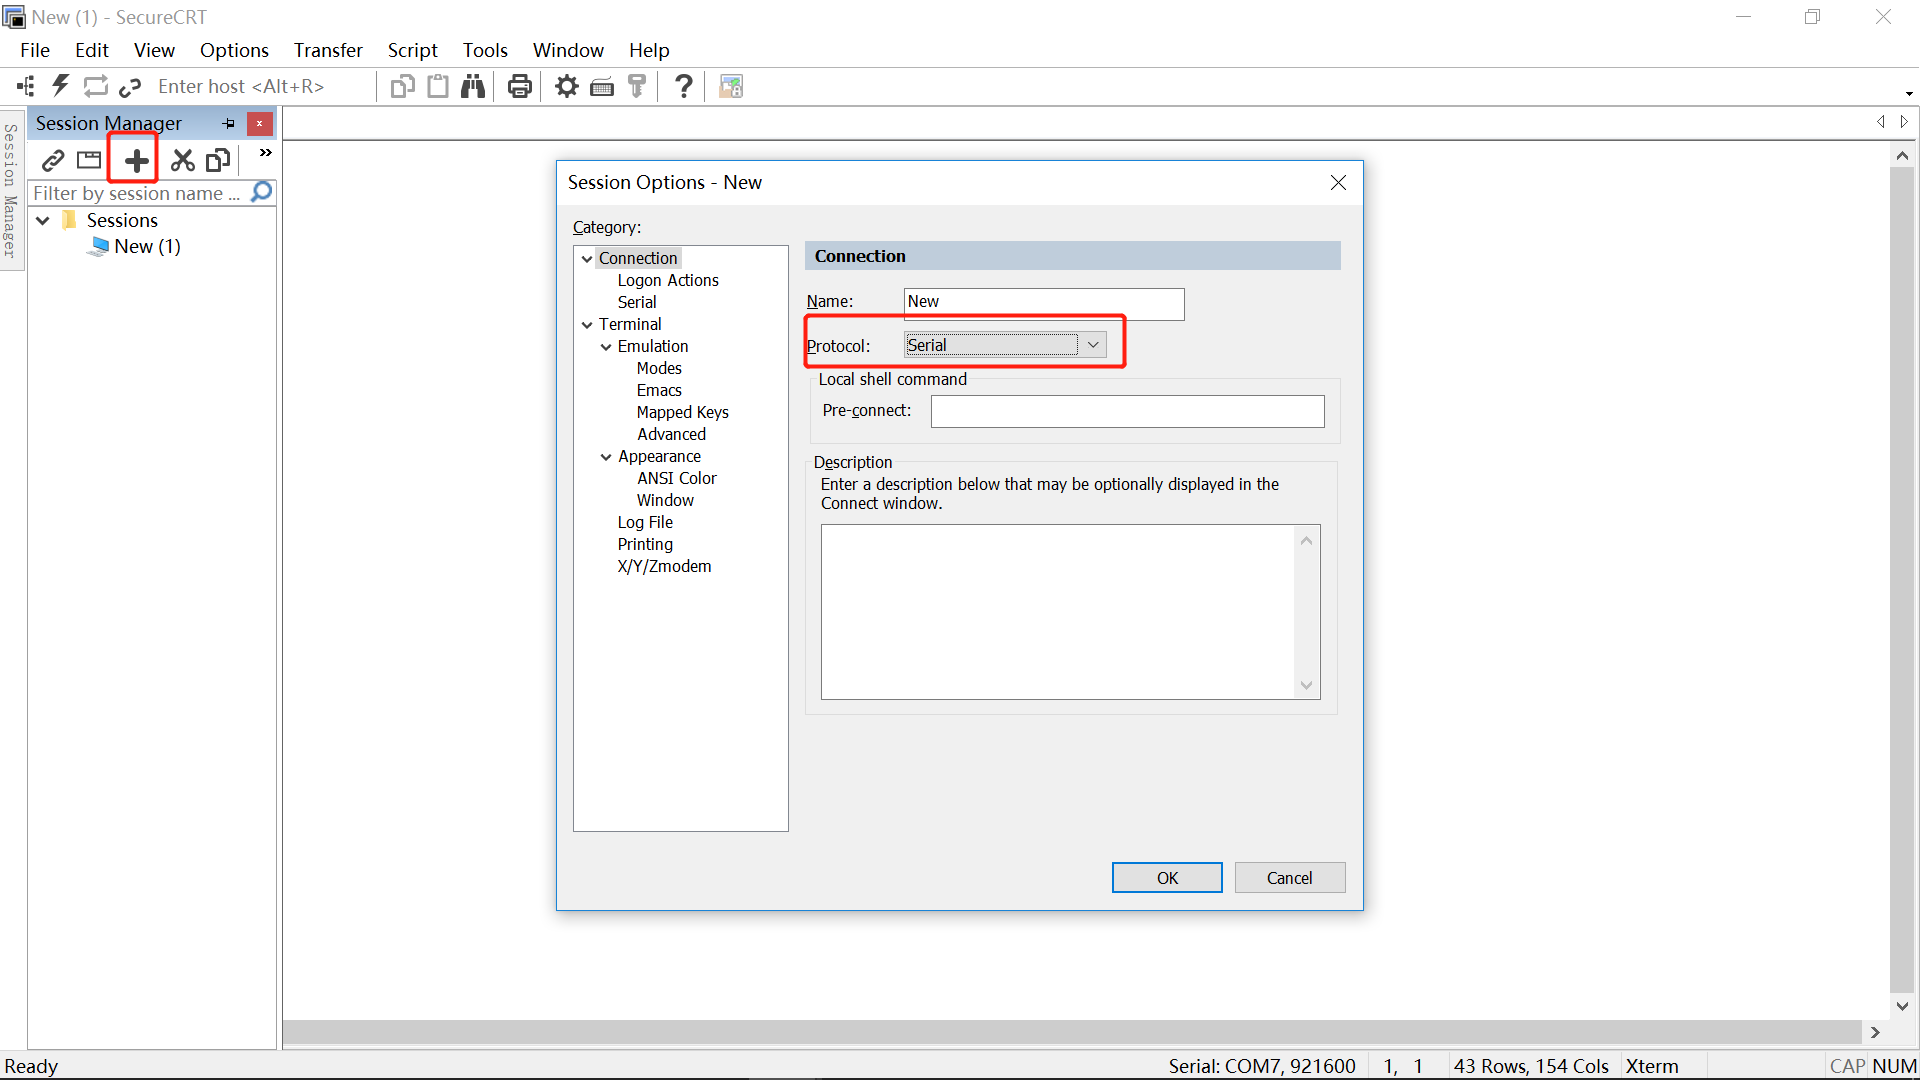The image size is (1920, 1080).
Task: Collapse the Appearance category node
Action: [x=606, y=457]
